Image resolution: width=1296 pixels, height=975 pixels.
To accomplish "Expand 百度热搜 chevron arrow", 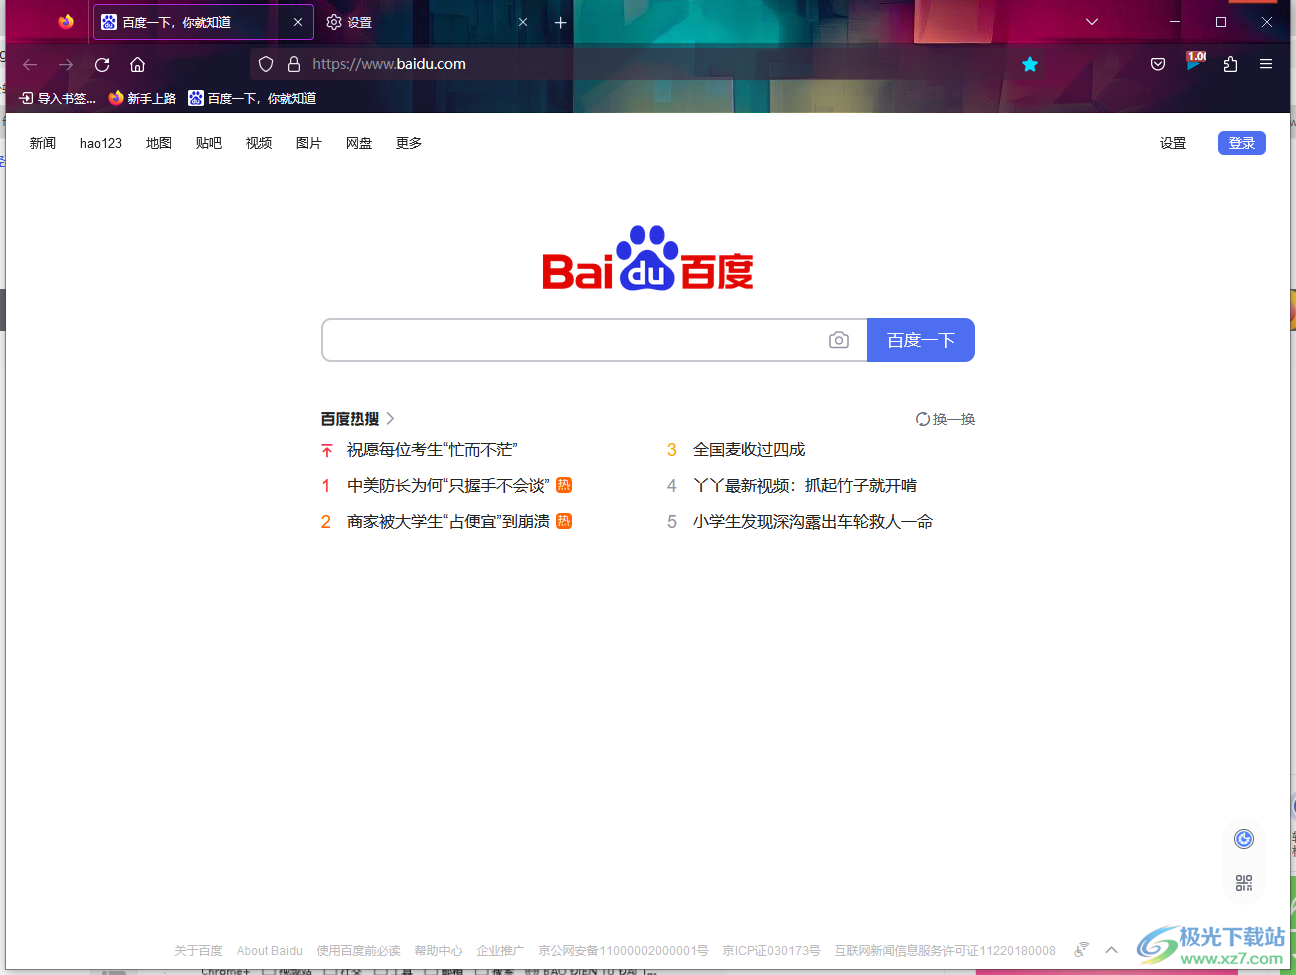I will 390,419.
